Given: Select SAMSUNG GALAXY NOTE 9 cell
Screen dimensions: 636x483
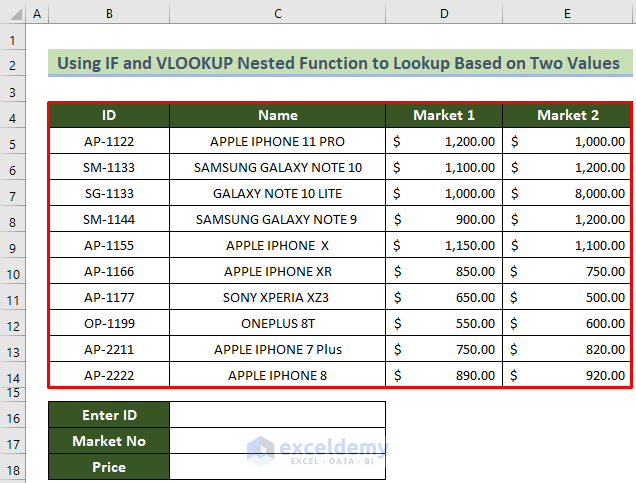Looking at the screenshot, I should (x=277, y=219).
